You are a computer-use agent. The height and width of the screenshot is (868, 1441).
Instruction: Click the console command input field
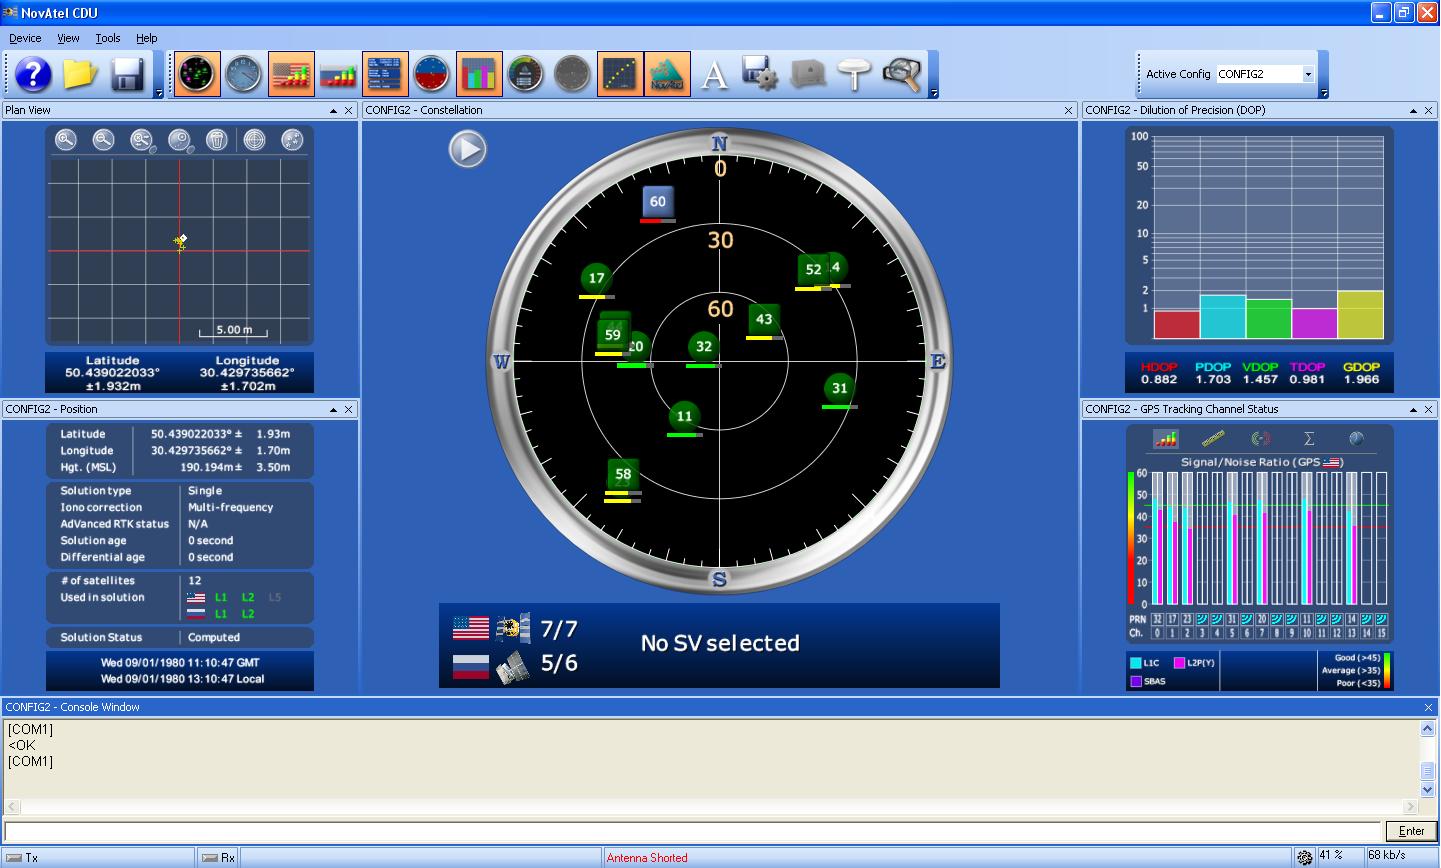click(x=693, y=831)
